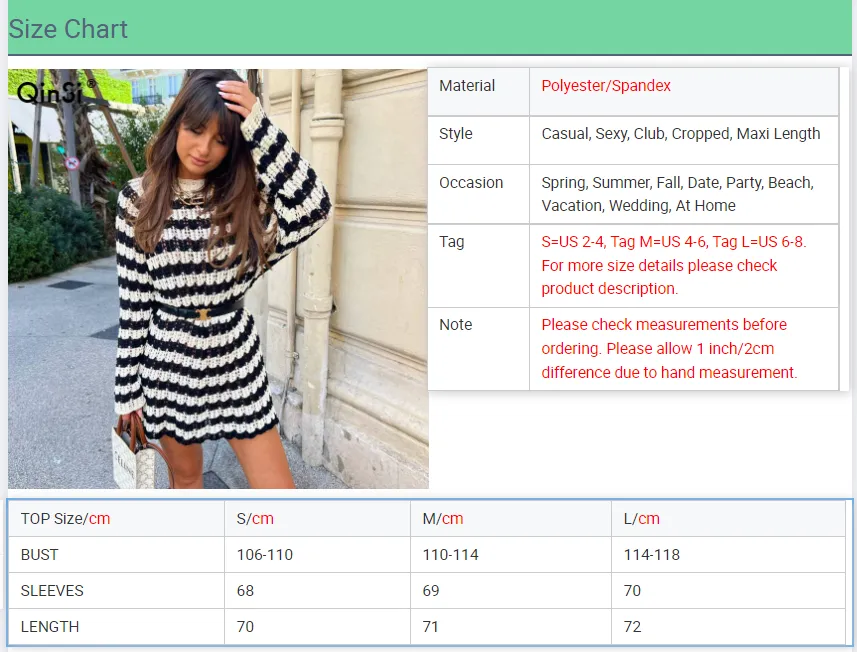Image resolution: width=857 pixels, height=652 pixels.
Task: Click the Occasion row label
Action: pos(471,183)
